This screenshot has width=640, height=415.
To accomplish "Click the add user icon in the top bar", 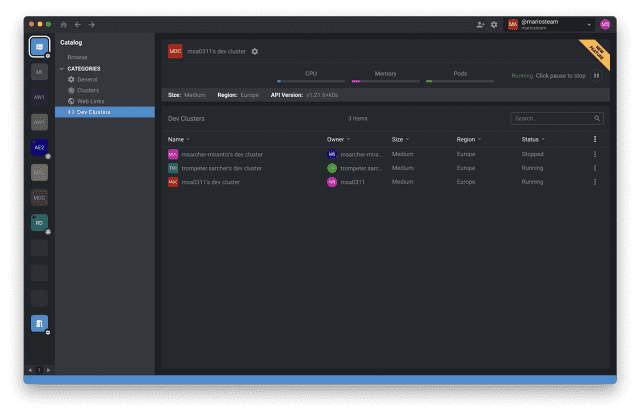I will 480,24.
